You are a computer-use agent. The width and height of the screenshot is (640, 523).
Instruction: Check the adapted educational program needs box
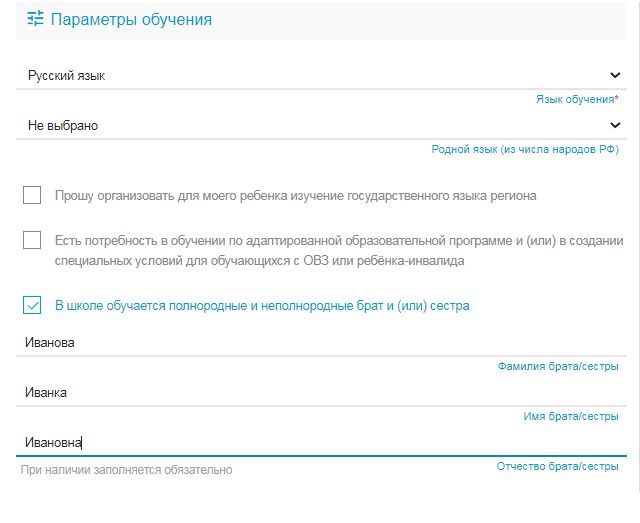point(32,240)
